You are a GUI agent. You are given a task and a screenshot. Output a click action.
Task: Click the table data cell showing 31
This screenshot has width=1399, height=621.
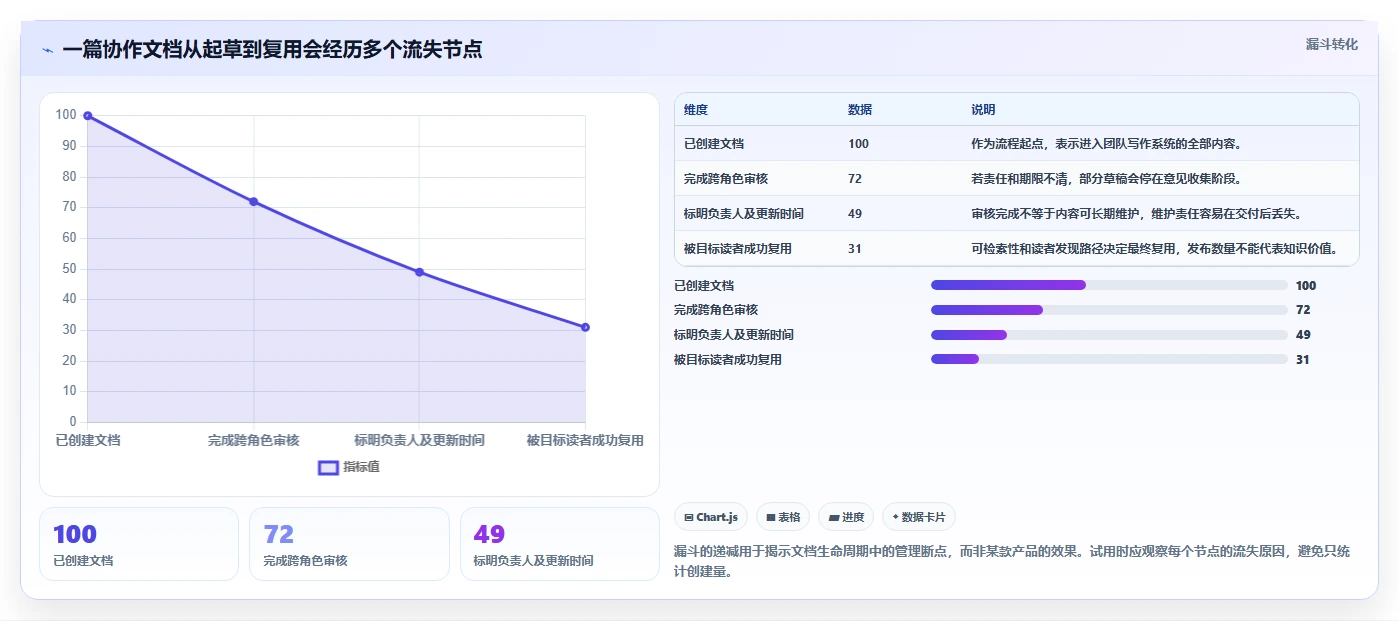[855, 249]
